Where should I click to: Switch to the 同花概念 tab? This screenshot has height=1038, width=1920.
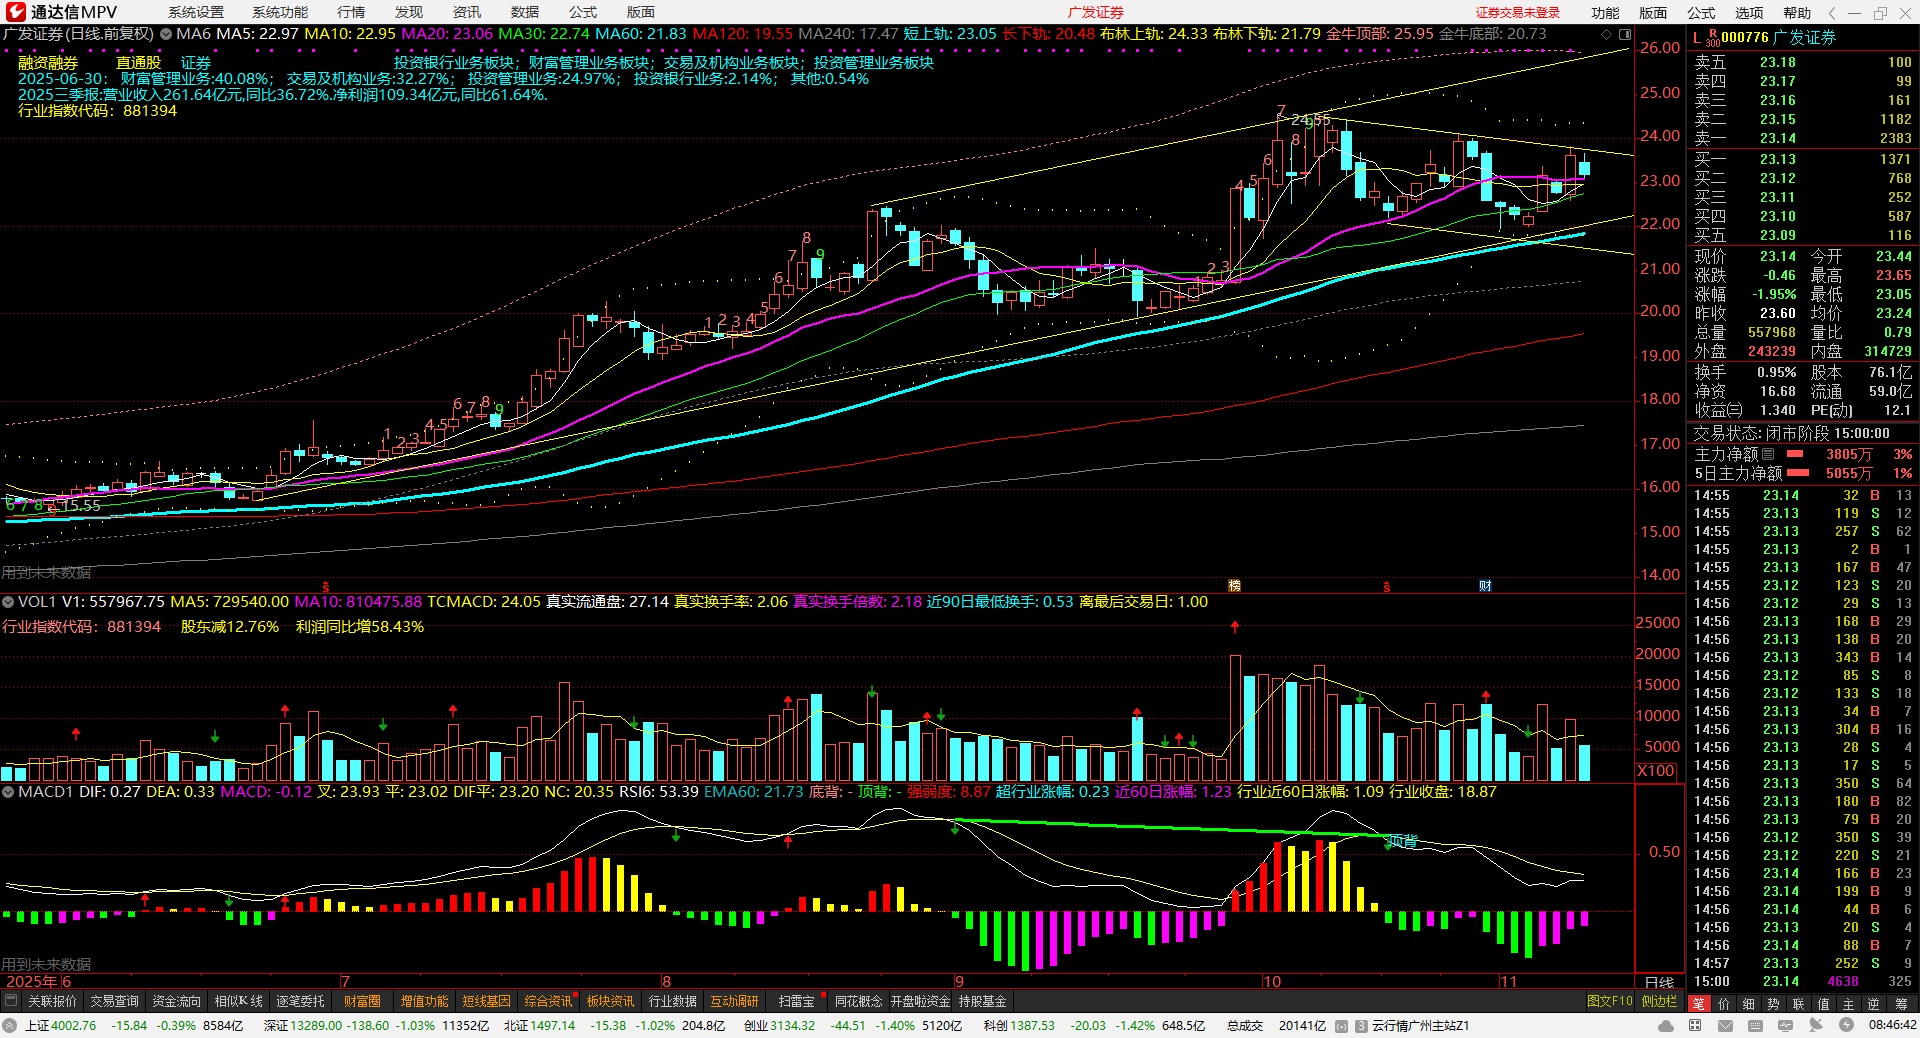(858, 1001)
